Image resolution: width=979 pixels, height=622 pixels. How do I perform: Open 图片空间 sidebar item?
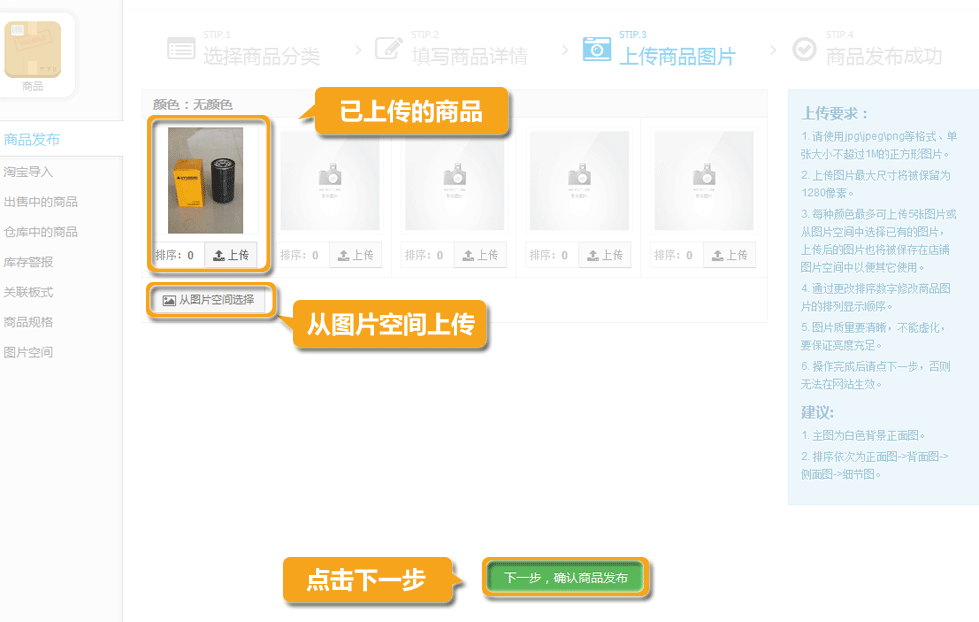[28, 352]
